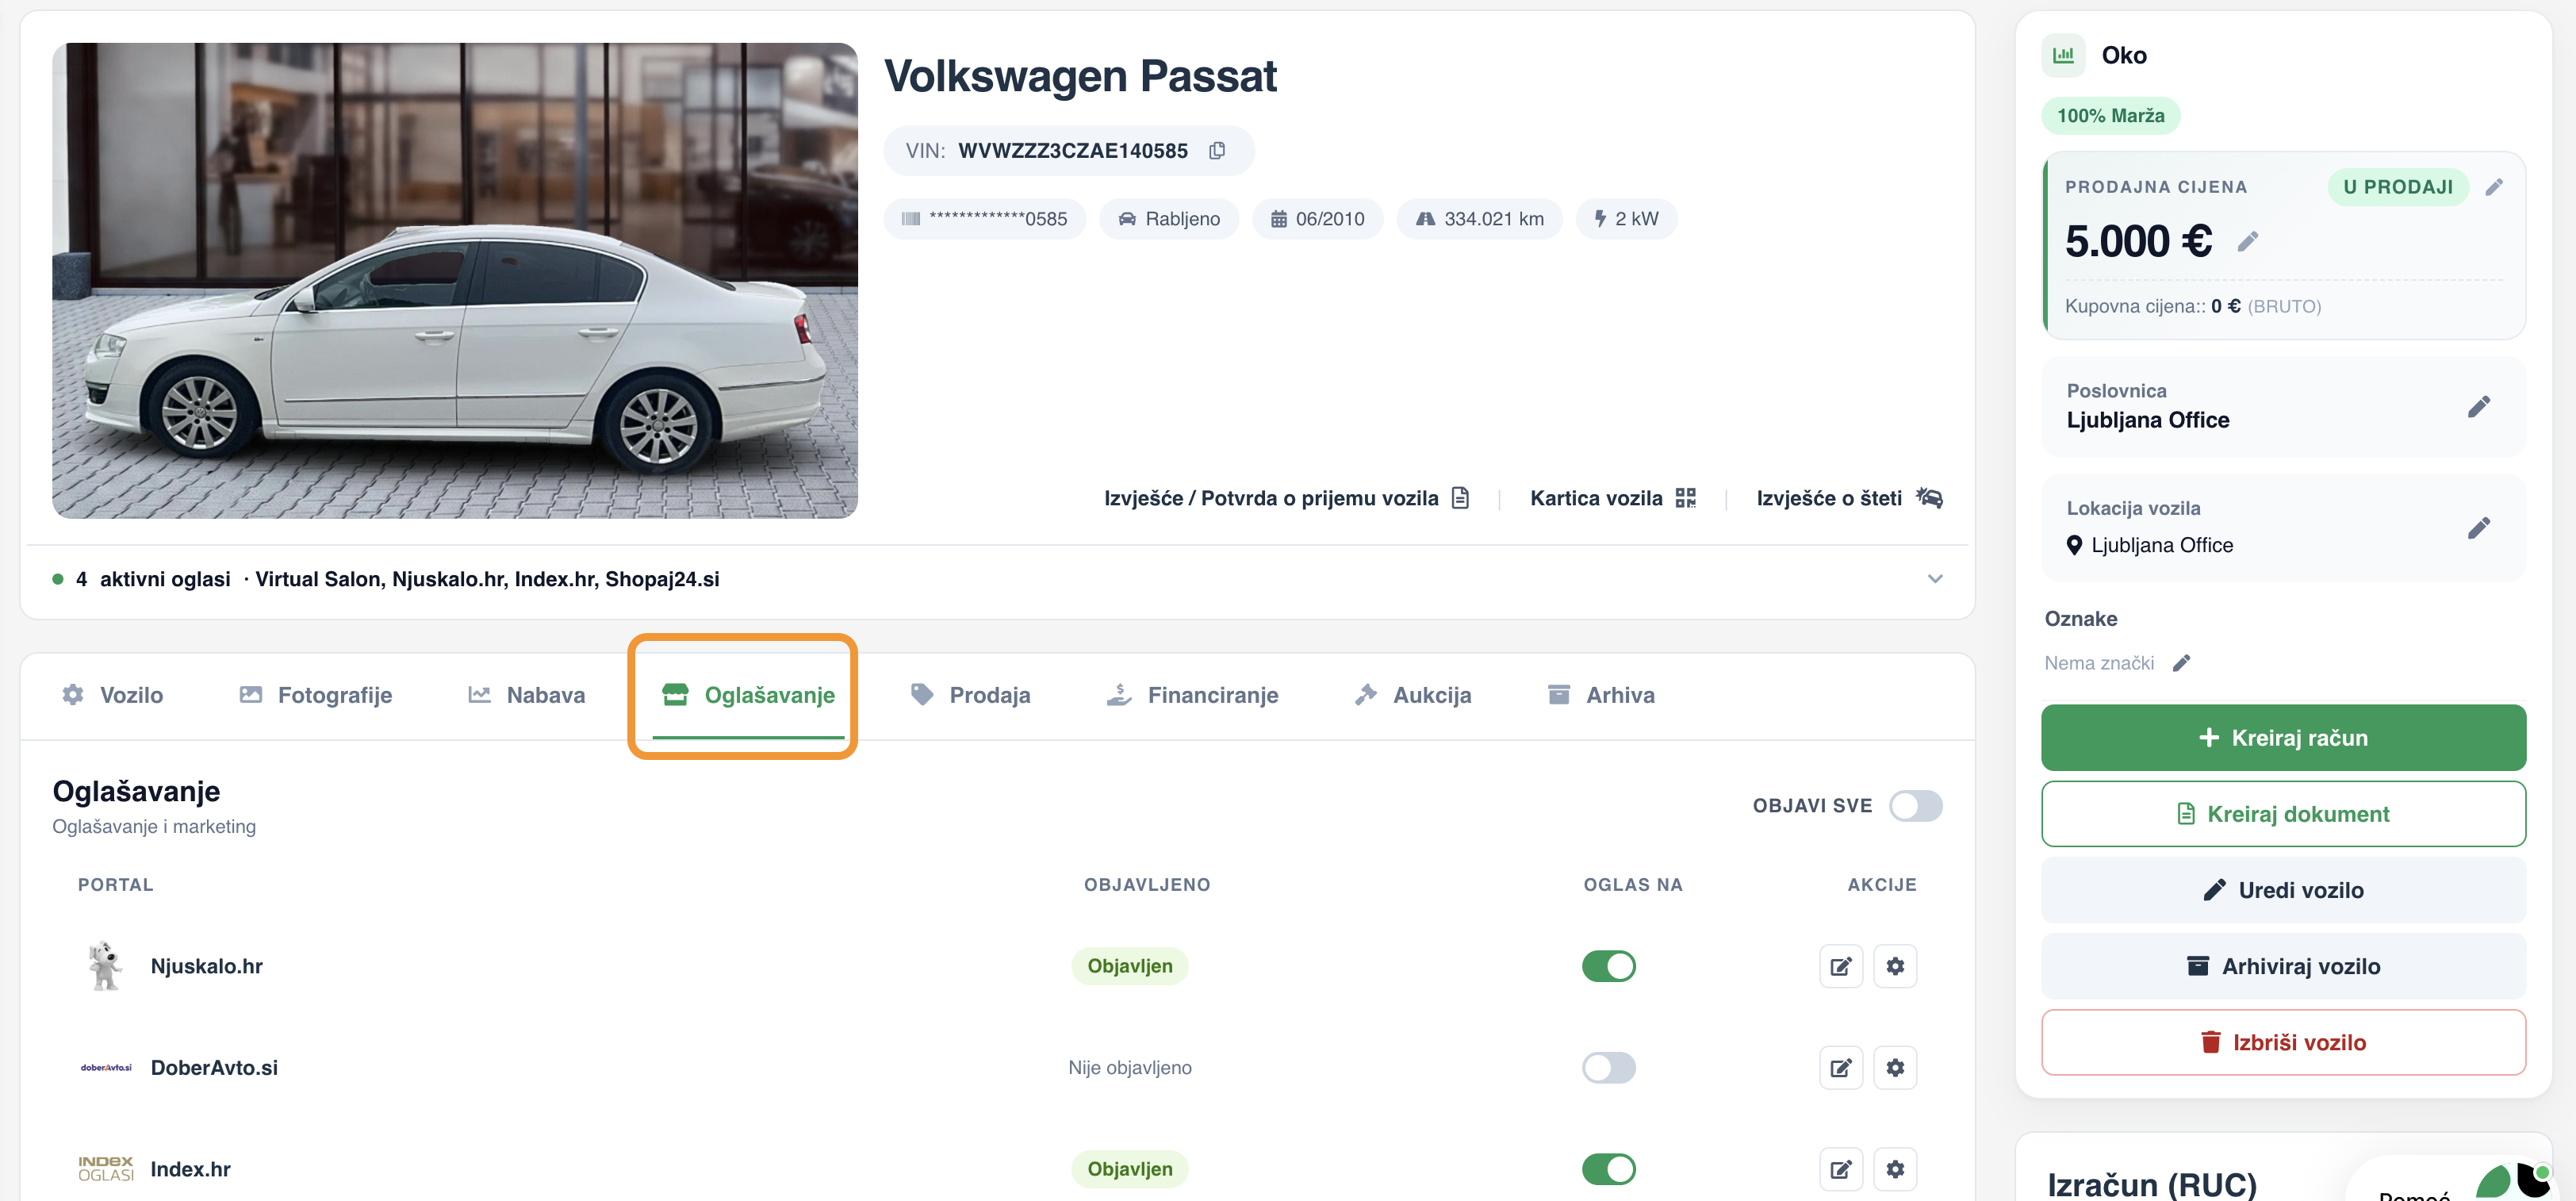
Task: Edit tags next to Nema značk
Action: click(2181, 663)
